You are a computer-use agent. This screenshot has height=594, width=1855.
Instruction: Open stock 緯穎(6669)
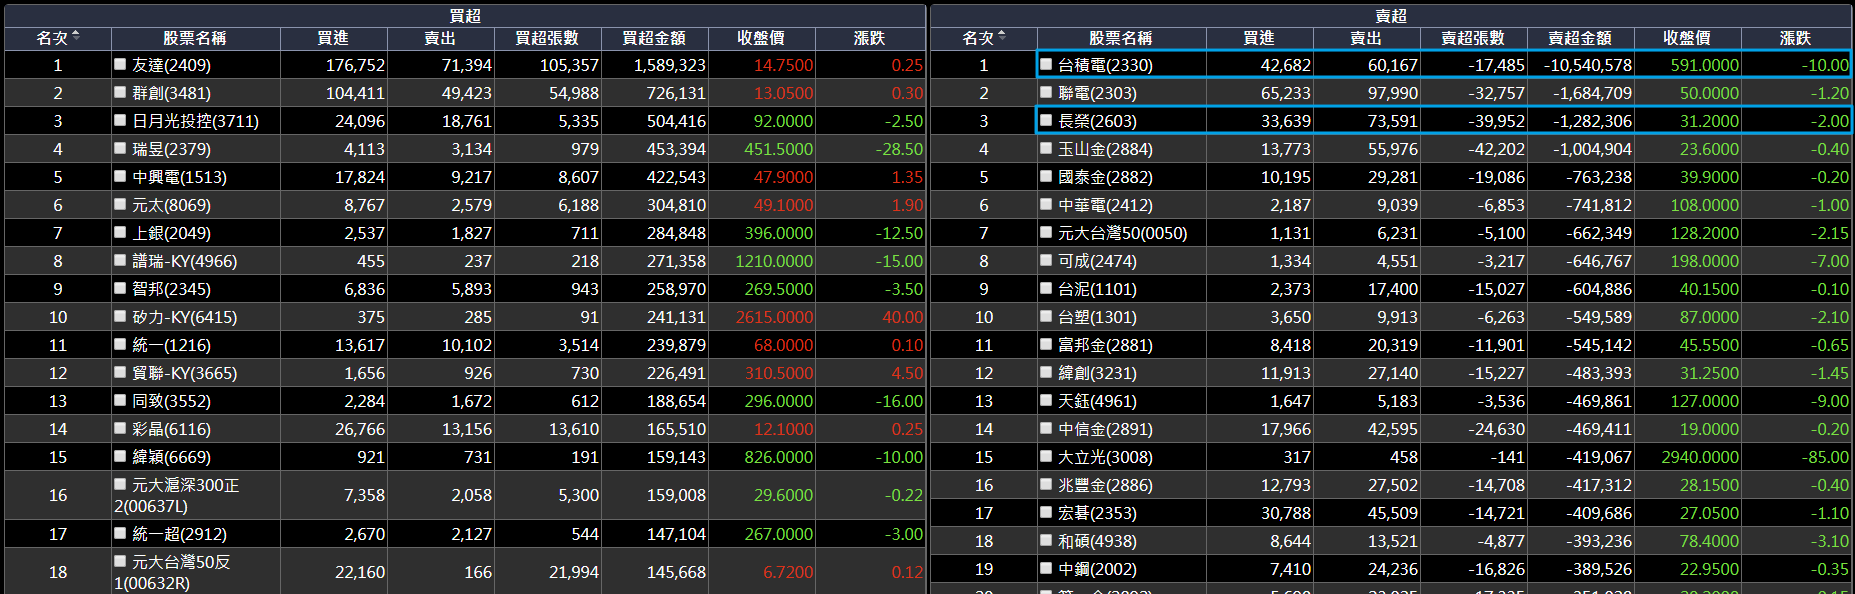(x=171, y=457)
